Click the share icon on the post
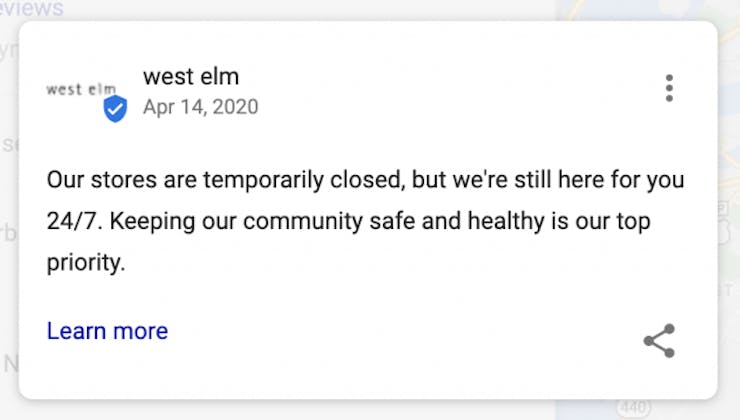This screenshot has width=740, height=420. click(659, 341)
